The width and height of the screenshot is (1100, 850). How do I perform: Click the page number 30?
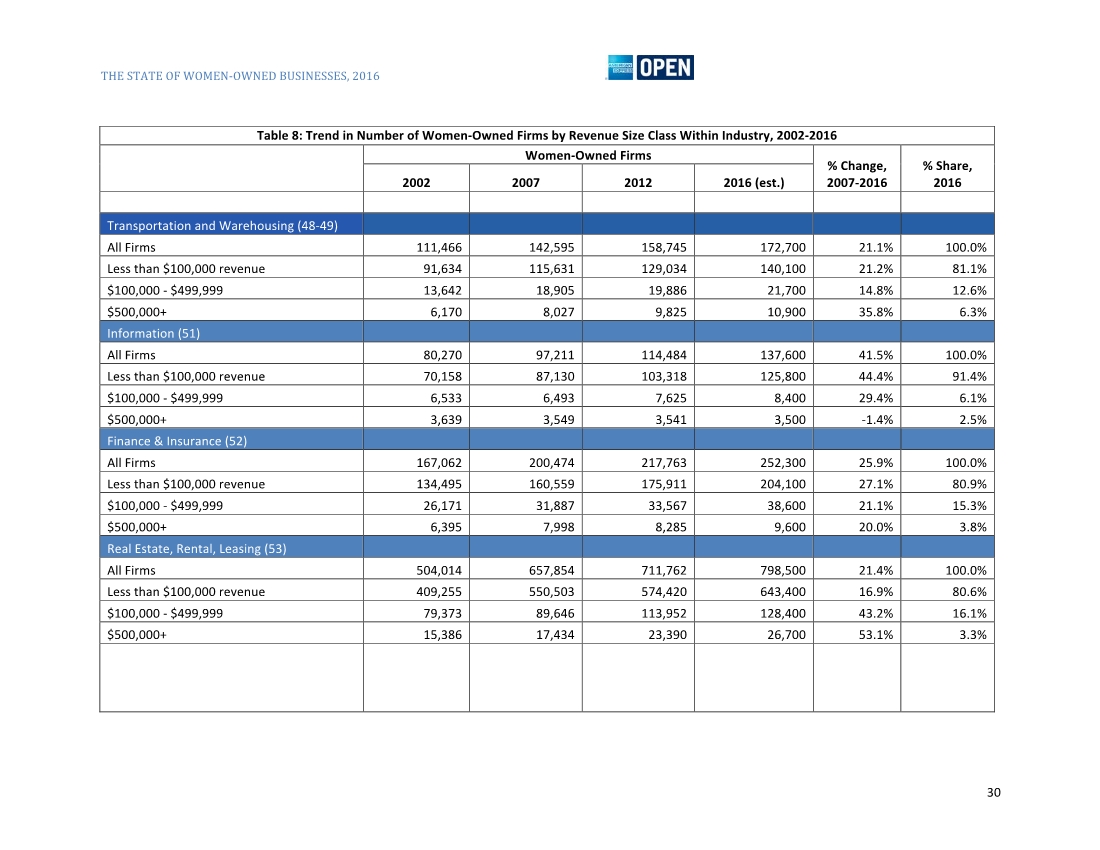[993, 793]
